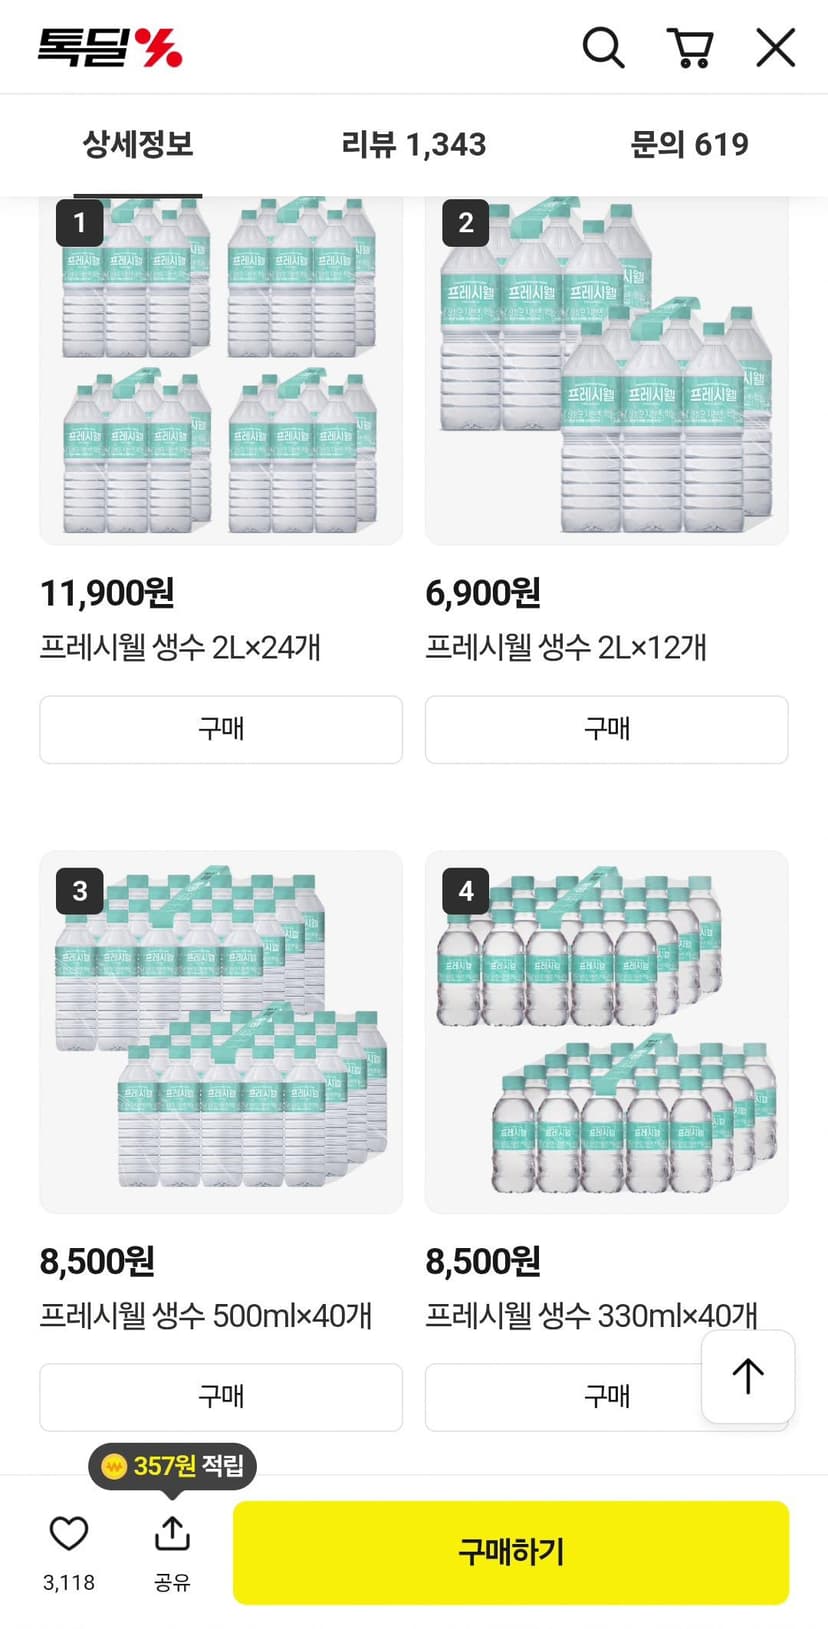Viewport: 828px width, 1629px height.
Task: Tap 구매 for 2L×12개 water
Action: tap(607, 729)
